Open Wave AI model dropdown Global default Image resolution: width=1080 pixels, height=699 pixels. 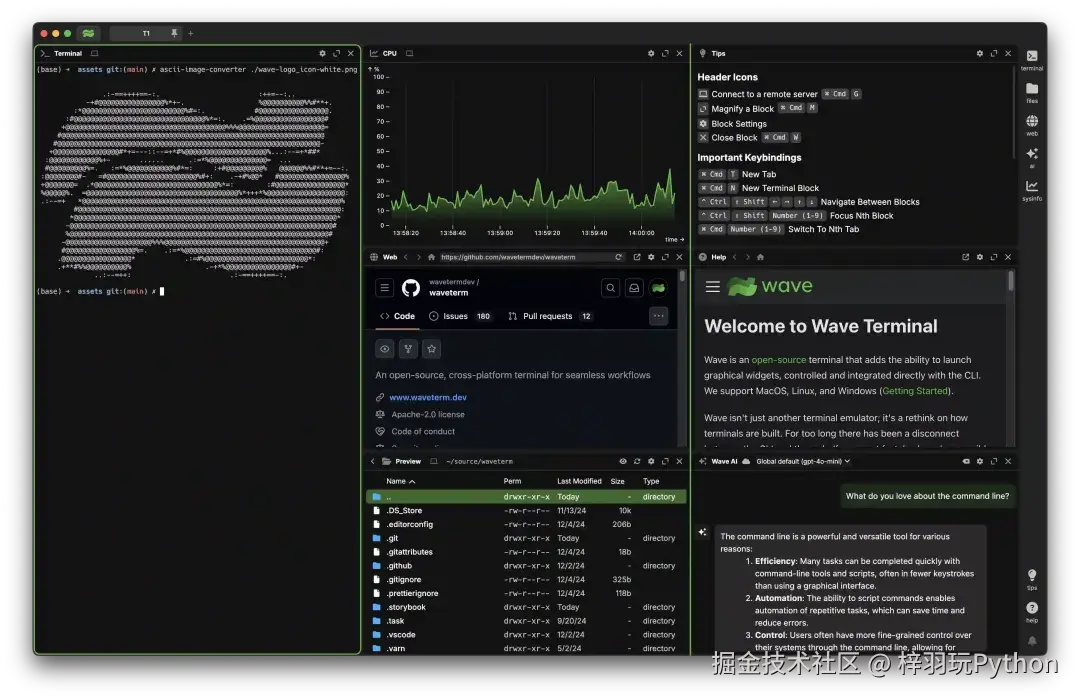pyautogui.click(x=803, y=461)
